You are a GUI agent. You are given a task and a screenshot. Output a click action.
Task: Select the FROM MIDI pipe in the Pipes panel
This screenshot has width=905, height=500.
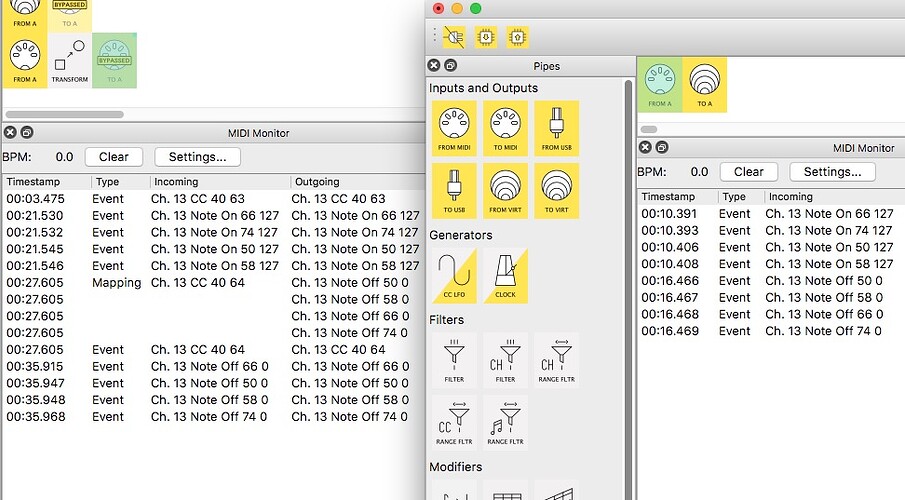point(454,128)
